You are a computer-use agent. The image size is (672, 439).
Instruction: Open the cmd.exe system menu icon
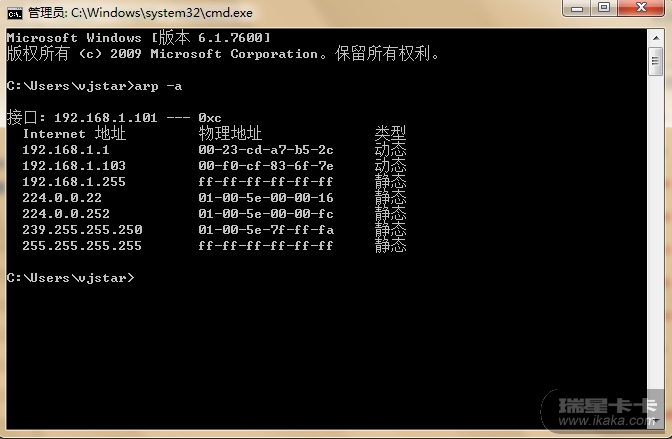pos(15,13)
